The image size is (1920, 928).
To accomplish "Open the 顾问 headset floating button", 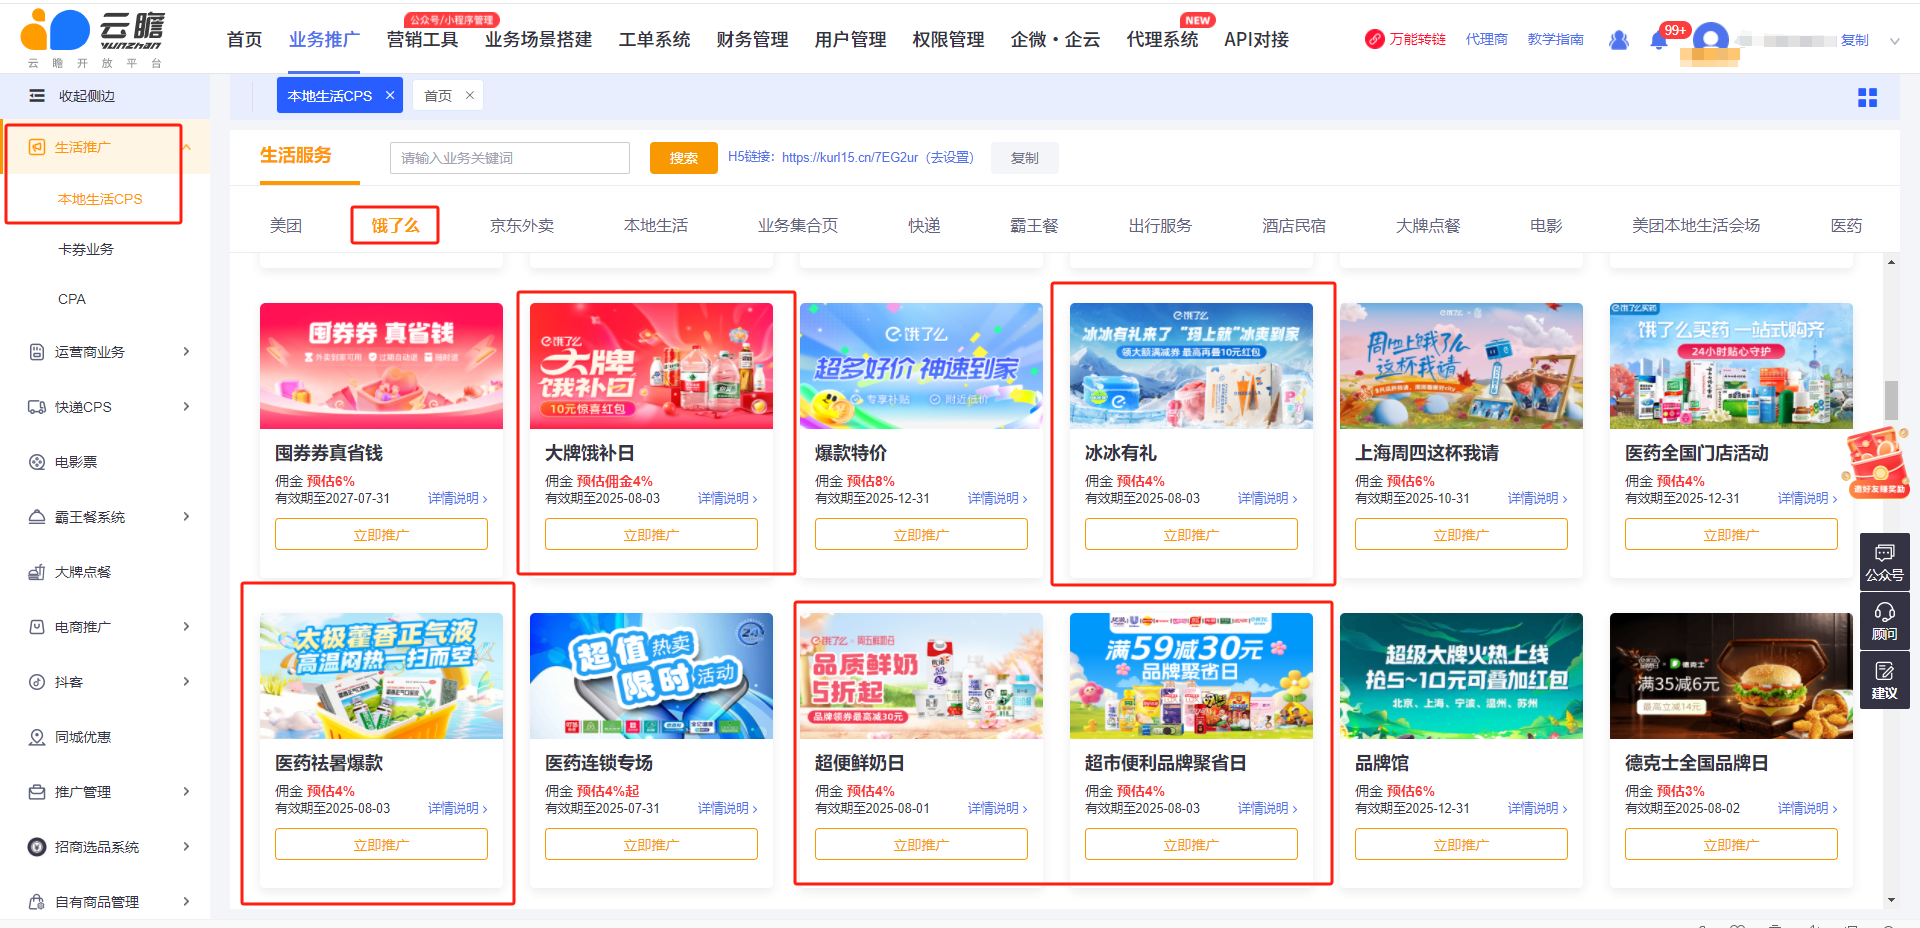I will pos(1885,621).
